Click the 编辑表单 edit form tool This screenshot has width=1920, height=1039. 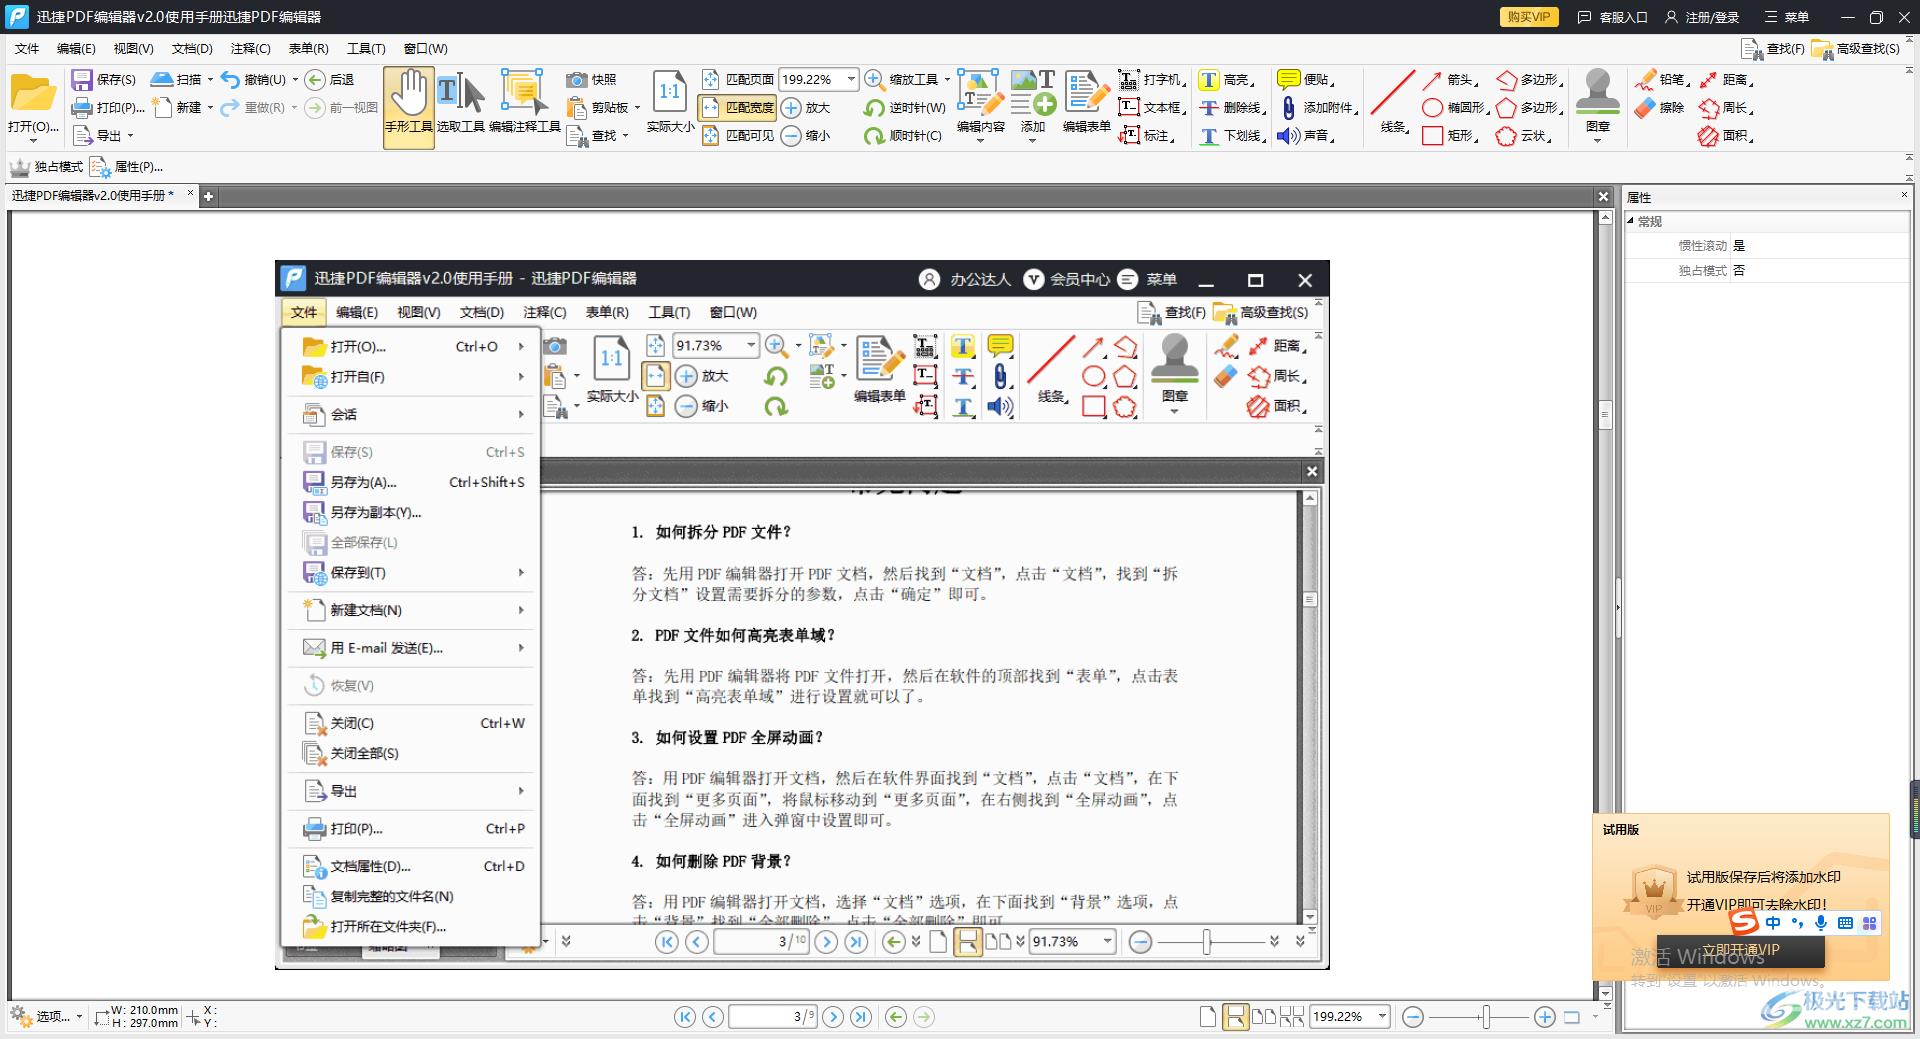click(1087, 102)
